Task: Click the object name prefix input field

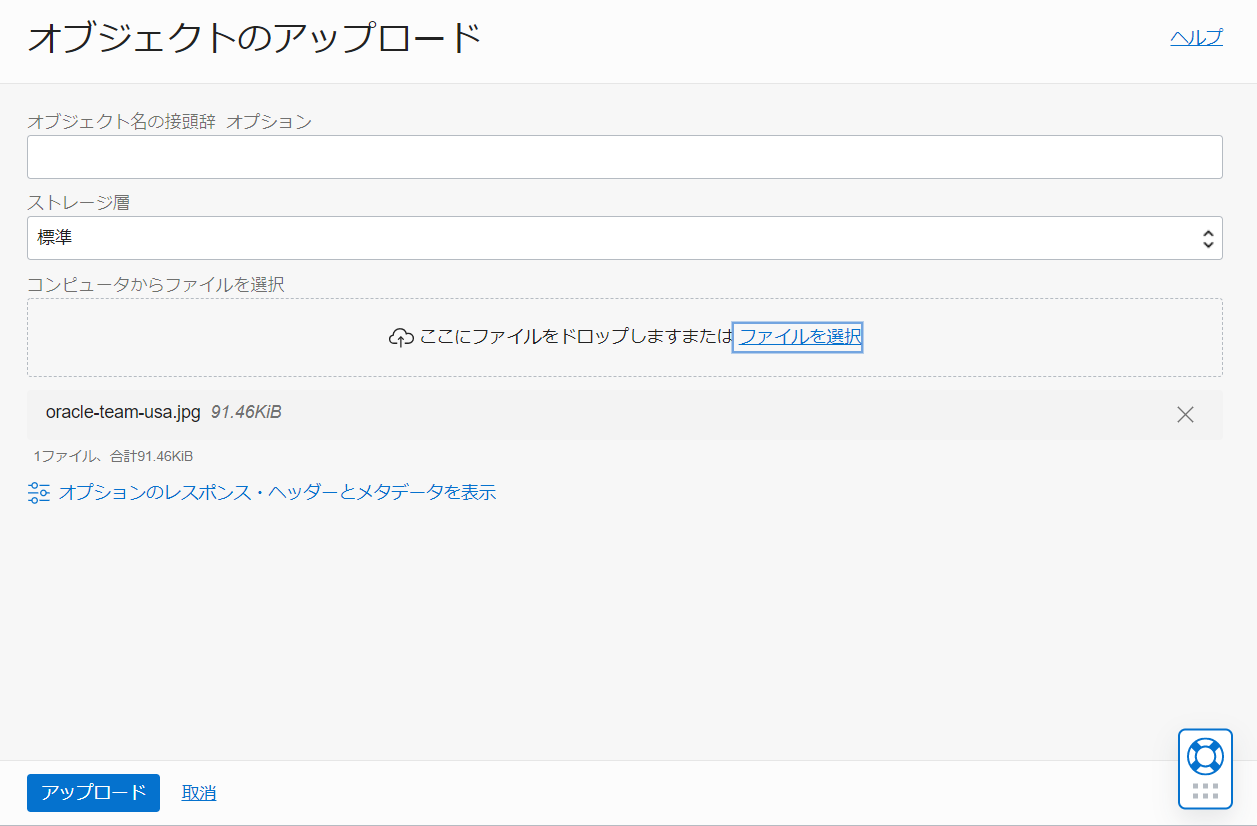Action: [x=624, y=156]
